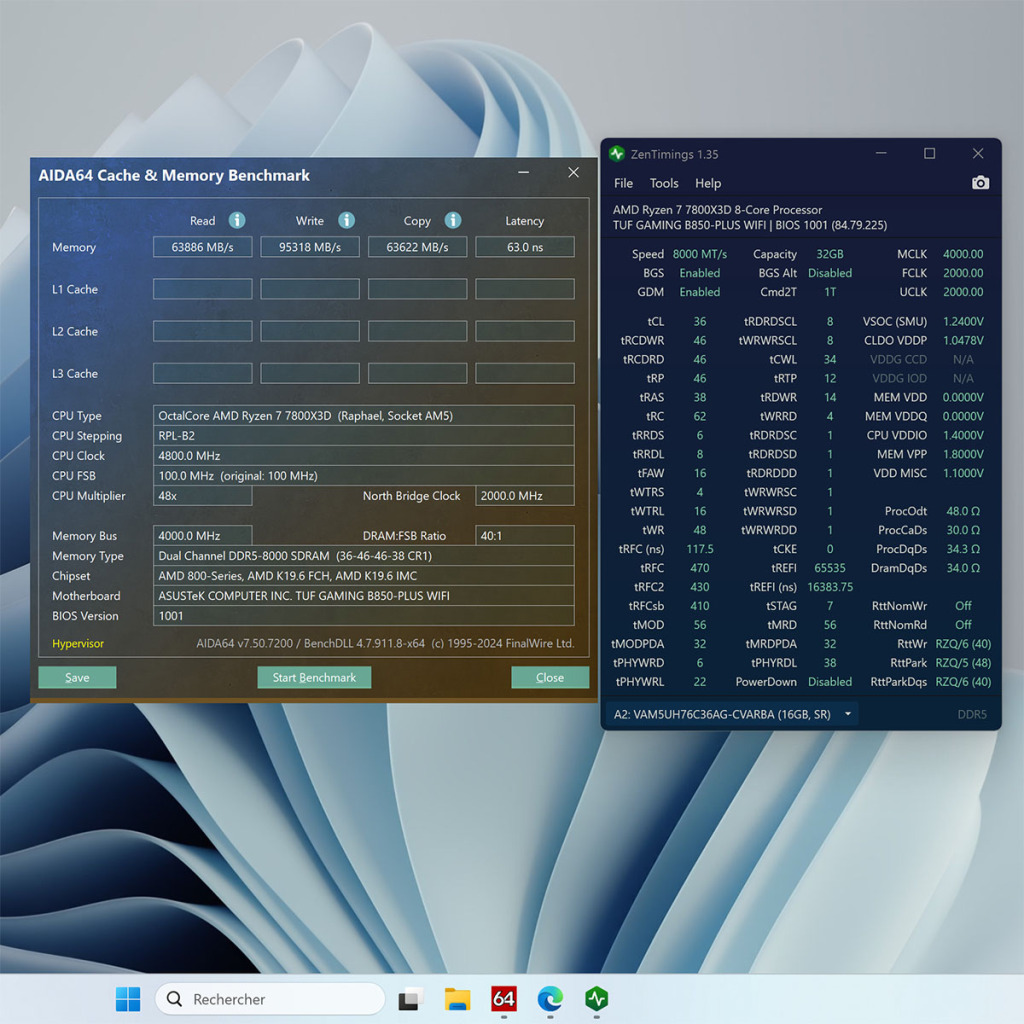
Task: Close the ZenTimings window
Action: pyautogui.click(x=978, y=153)
